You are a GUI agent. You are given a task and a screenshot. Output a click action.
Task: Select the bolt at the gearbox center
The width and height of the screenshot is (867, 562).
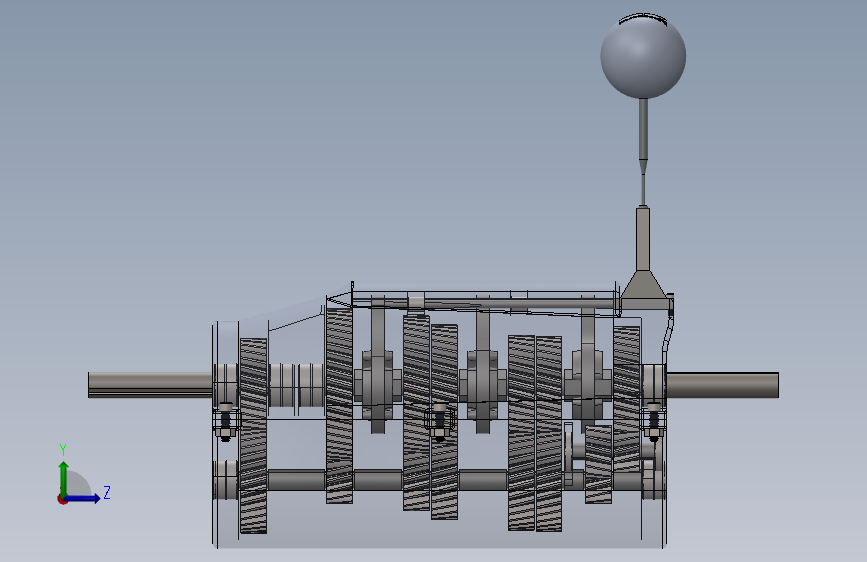[440, 422]
